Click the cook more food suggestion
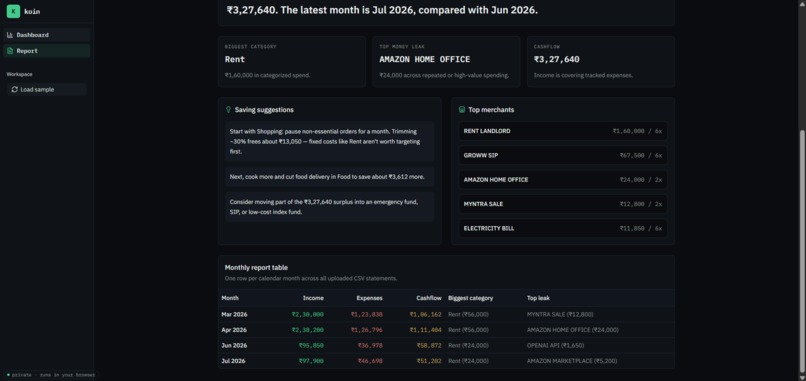 329,176
